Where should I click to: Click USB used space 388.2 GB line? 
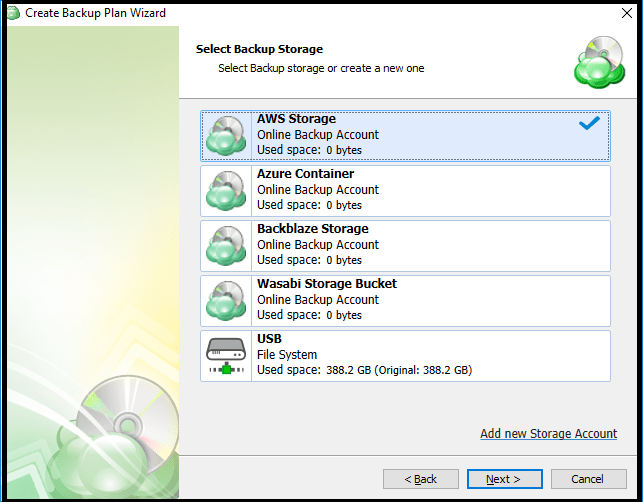(x=364, y=370)
